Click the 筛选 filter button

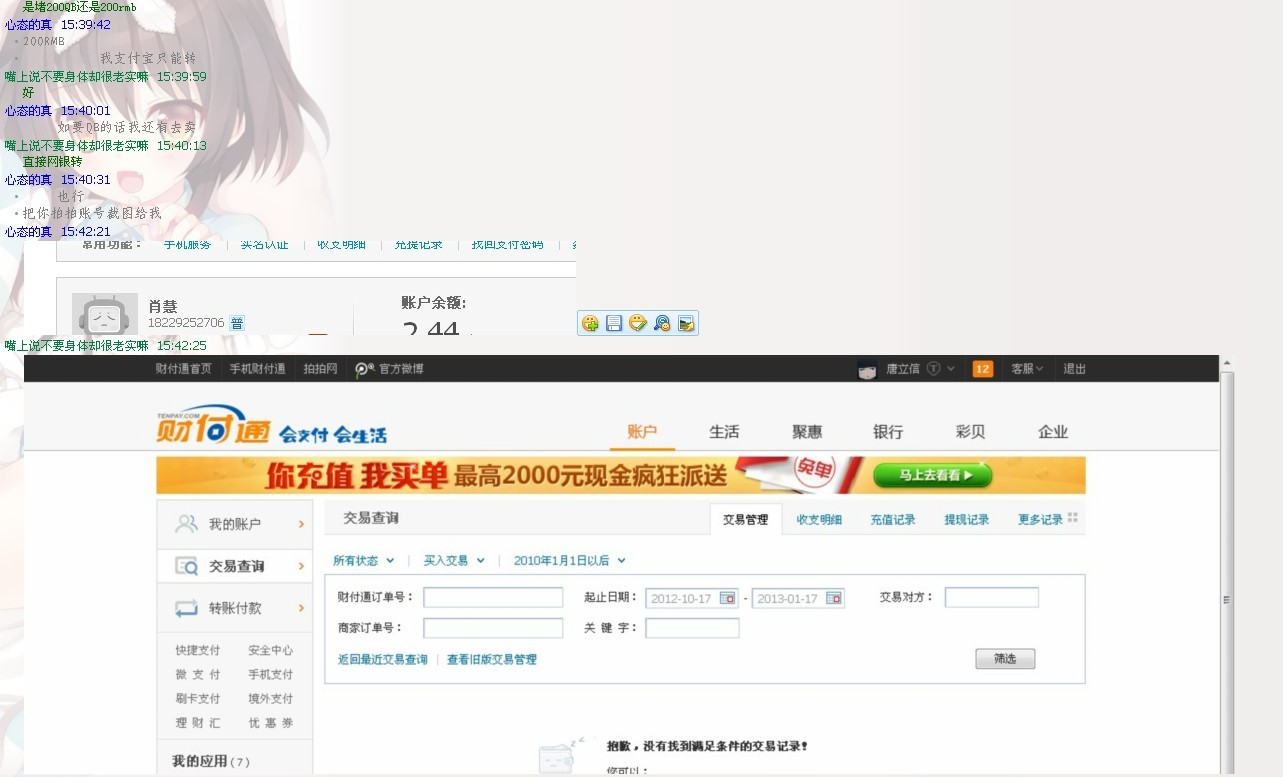point(1005,659)
